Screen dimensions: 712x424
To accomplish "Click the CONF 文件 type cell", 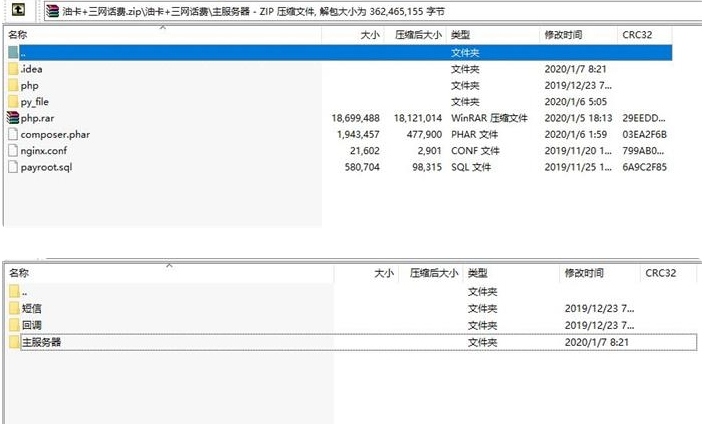I will click(475, 151).
